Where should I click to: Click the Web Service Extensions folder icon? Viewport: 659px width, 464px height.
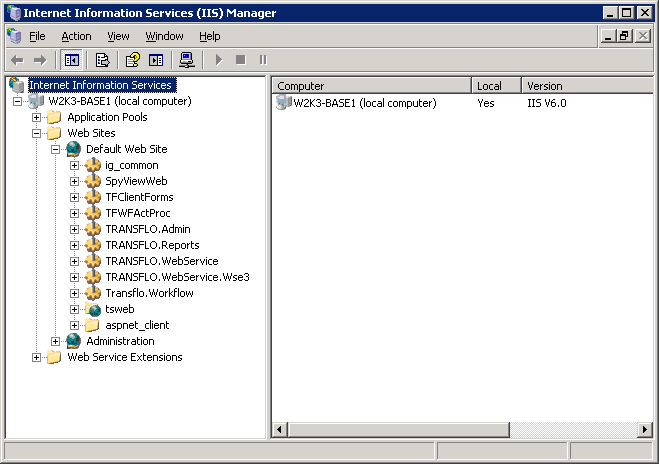(54, 357)
